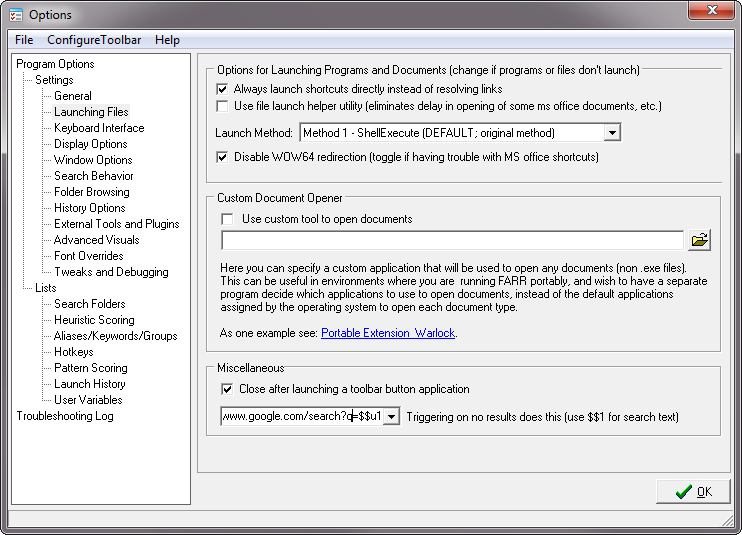Image resolution: width=742 pixels, height=535 pixels.
Task: Enable Use file launch helper utility
Action: (222, 106)
